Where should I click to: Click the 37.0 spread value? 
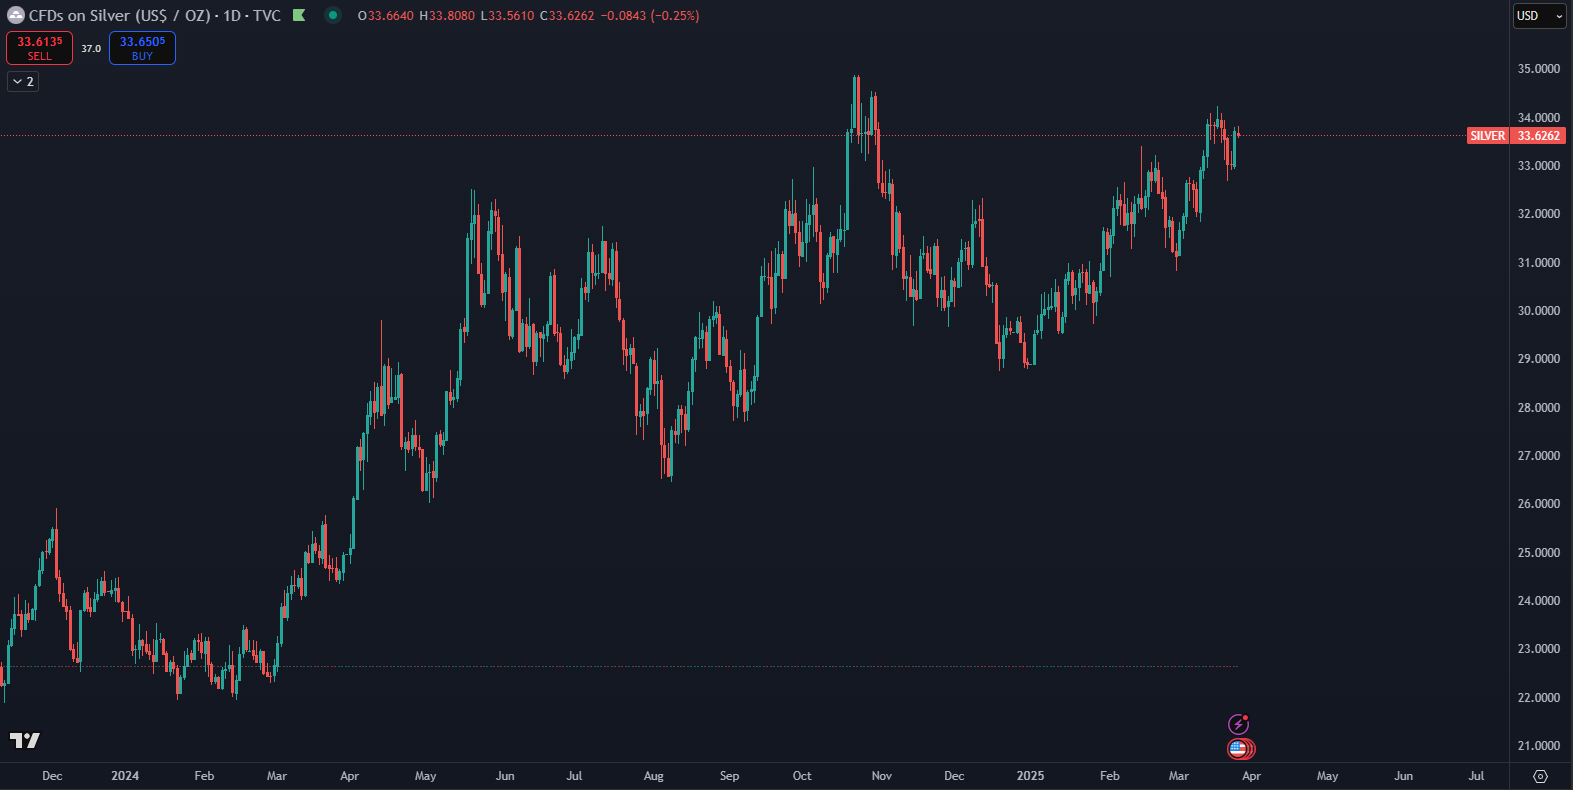pyautogui.click(x=91, y=48)
